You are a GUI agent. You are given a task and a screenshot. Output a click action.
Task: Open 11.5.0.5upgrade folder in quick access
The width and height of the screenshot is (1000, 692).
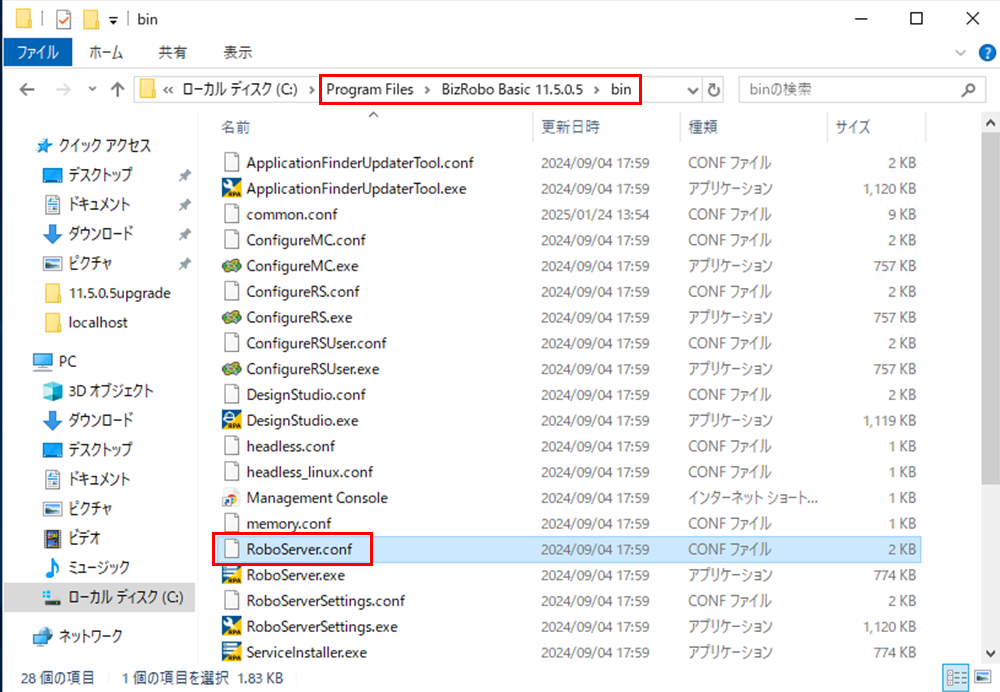(x=108, y=293)
